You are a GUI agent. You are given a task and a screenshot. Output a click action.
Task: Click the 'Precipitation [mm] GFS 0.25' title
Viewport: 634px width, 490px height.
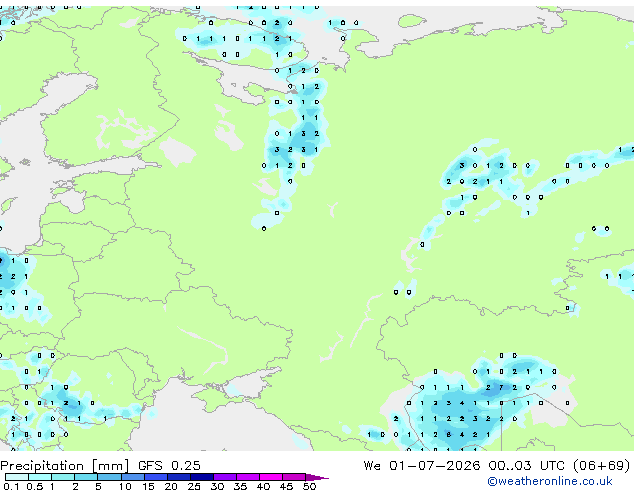point(100,466)
